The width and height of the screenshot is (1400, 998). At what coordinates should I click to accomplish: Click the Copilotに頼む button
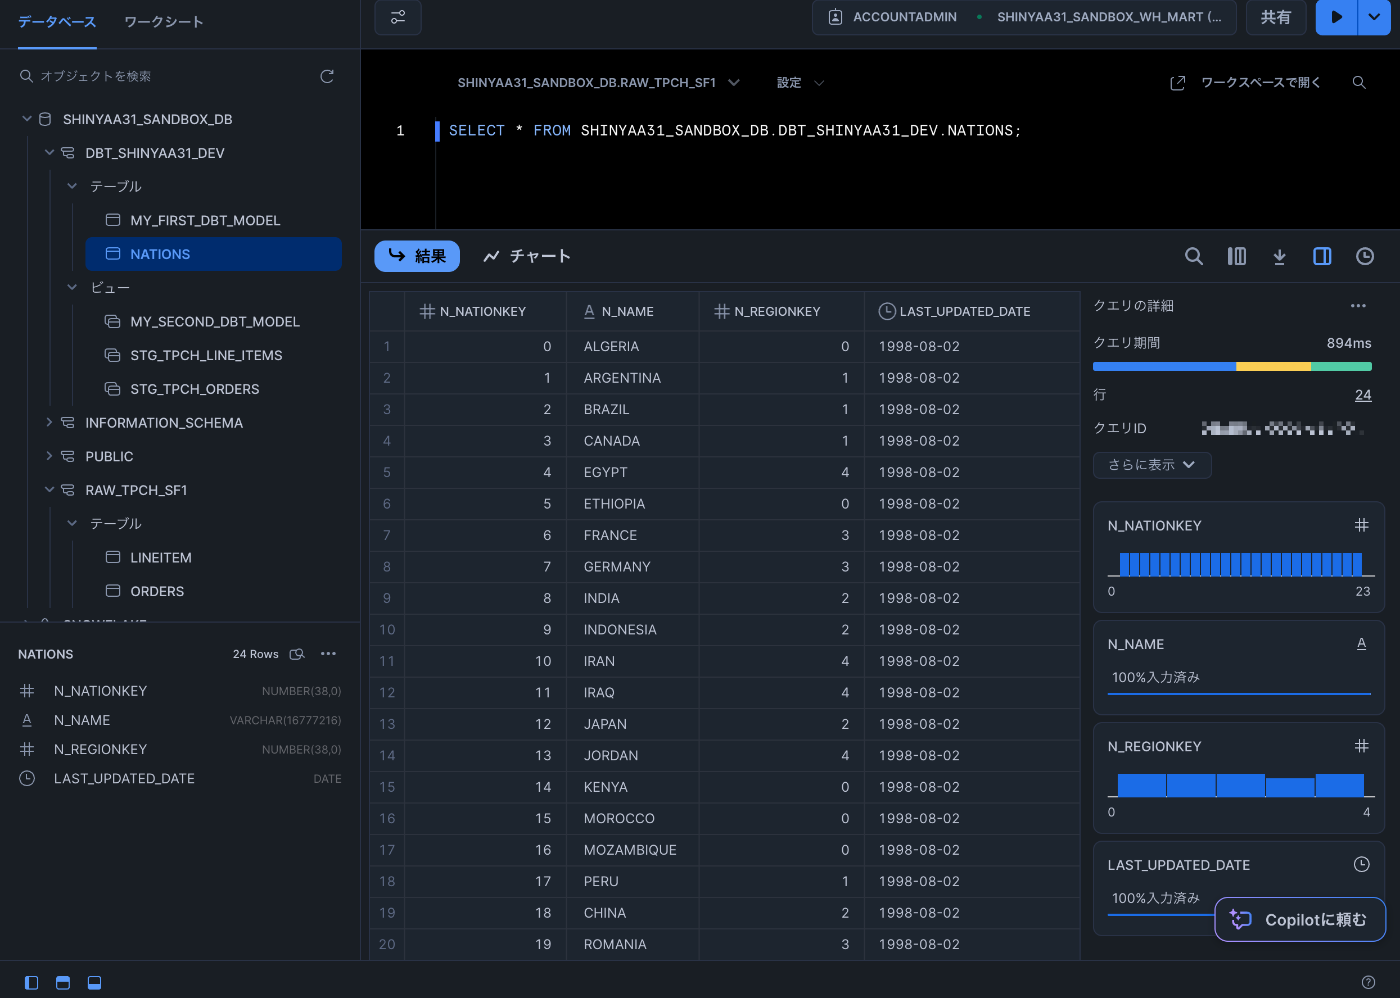click(x=1300, y=920)
